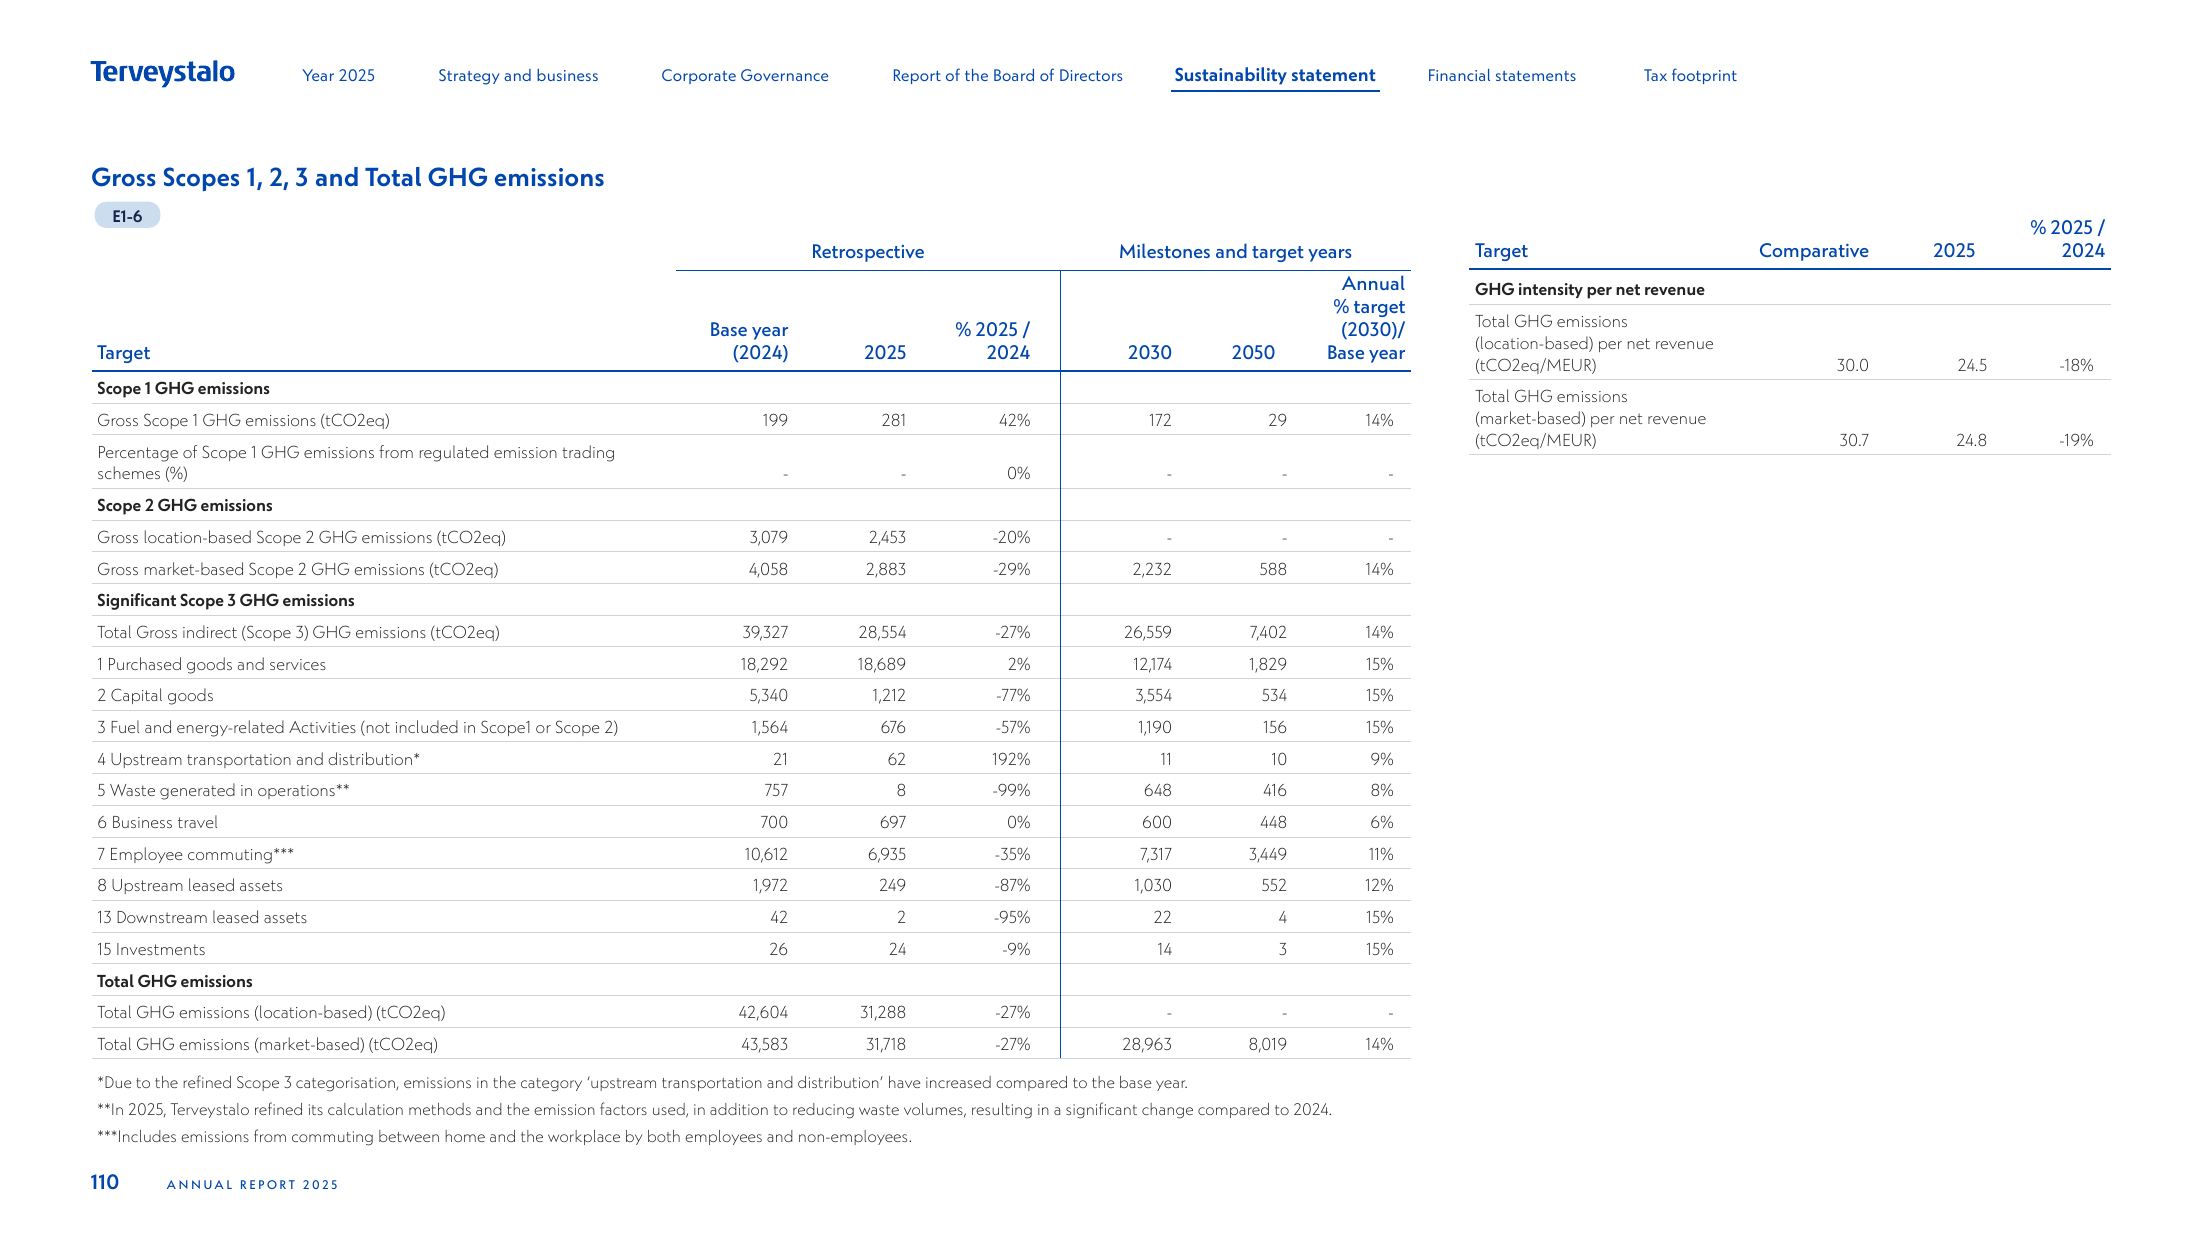Viewport: 2203px width, 1241px height.
Task: Click 1 Purchased goods and services row
Action: (x=211, y=665)
